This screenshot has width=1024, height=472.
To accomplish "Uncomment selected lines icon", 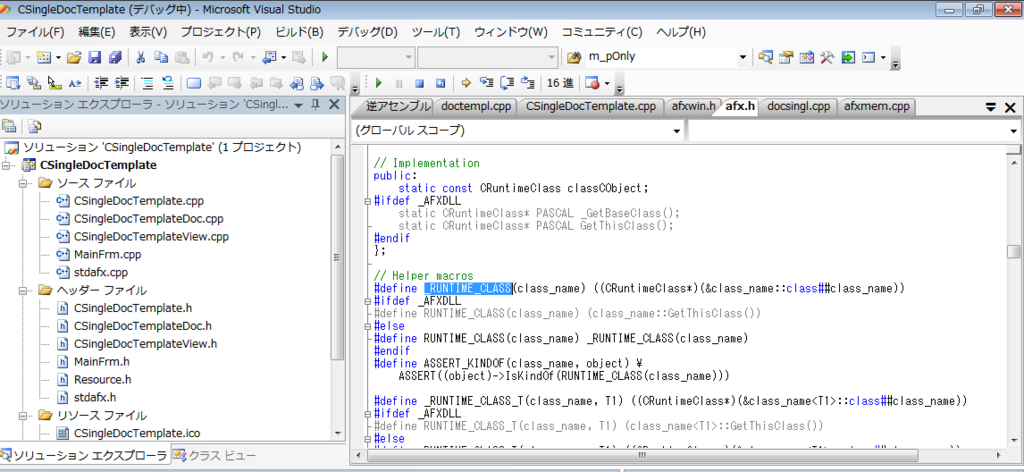I will click(168, 83).
